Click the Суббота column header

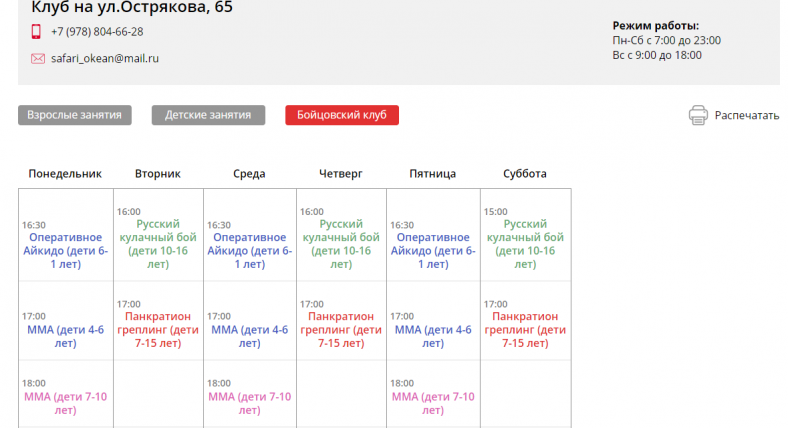(525, 173)
